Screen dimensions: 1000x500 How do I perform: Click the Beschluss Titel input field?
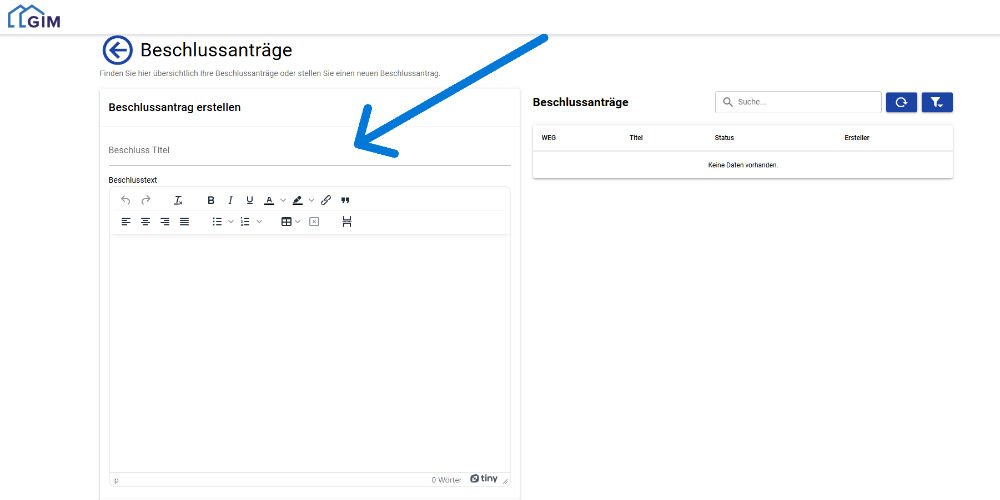point(309,150)
